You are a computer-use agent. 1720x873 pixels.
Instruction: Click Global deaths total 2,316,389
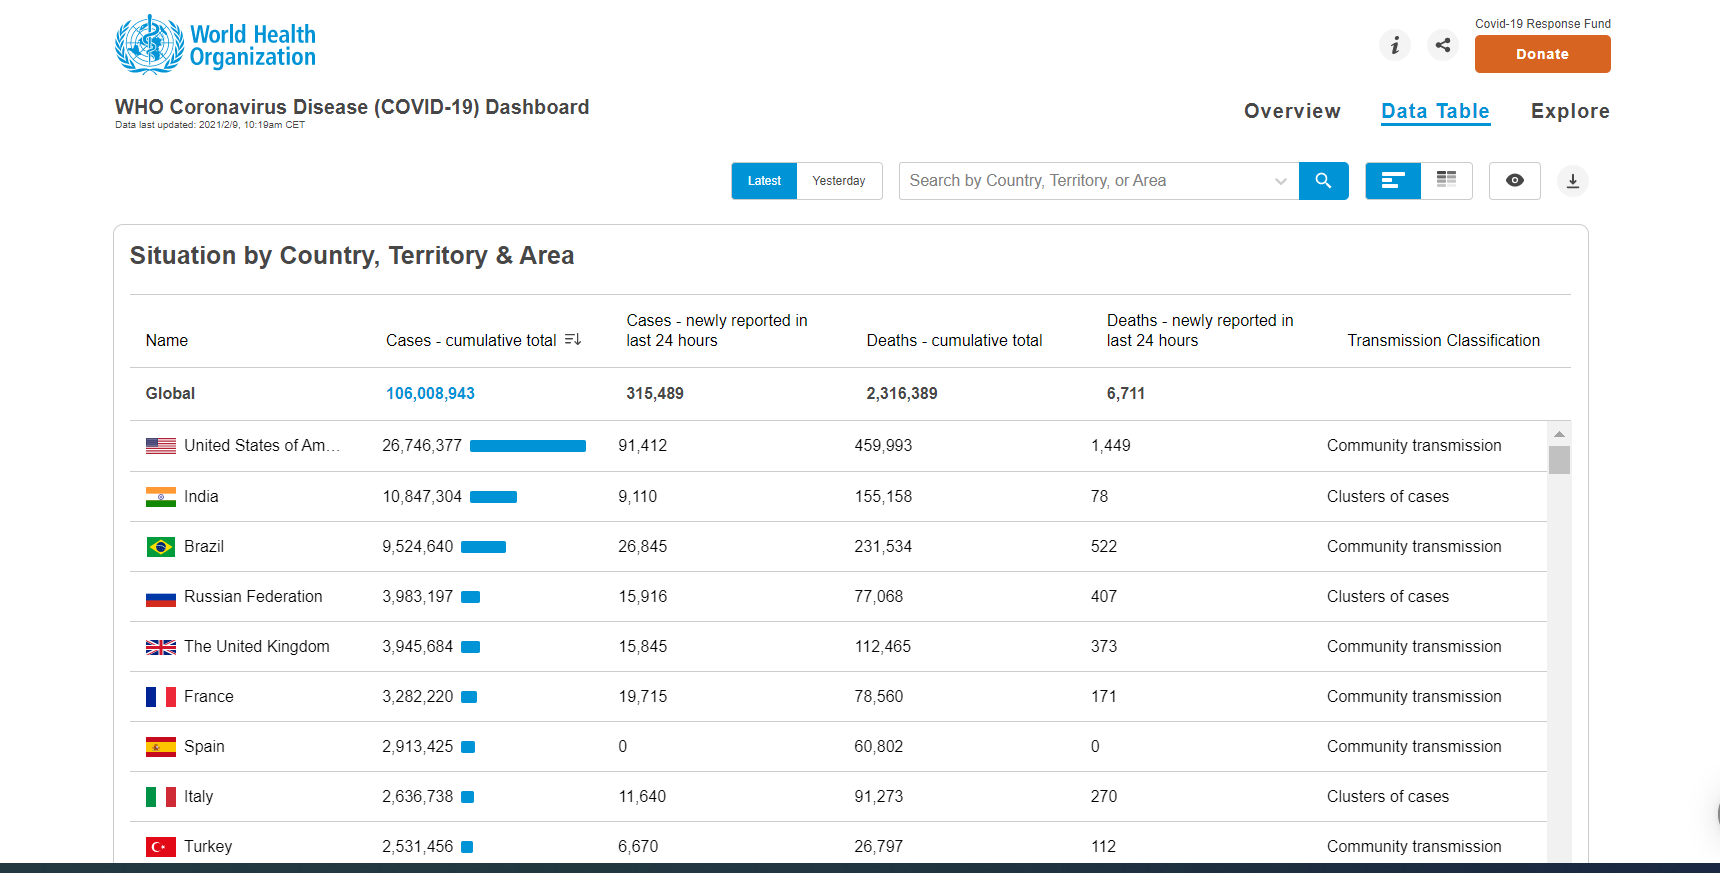pyautogui.click(x=902, y=393)
